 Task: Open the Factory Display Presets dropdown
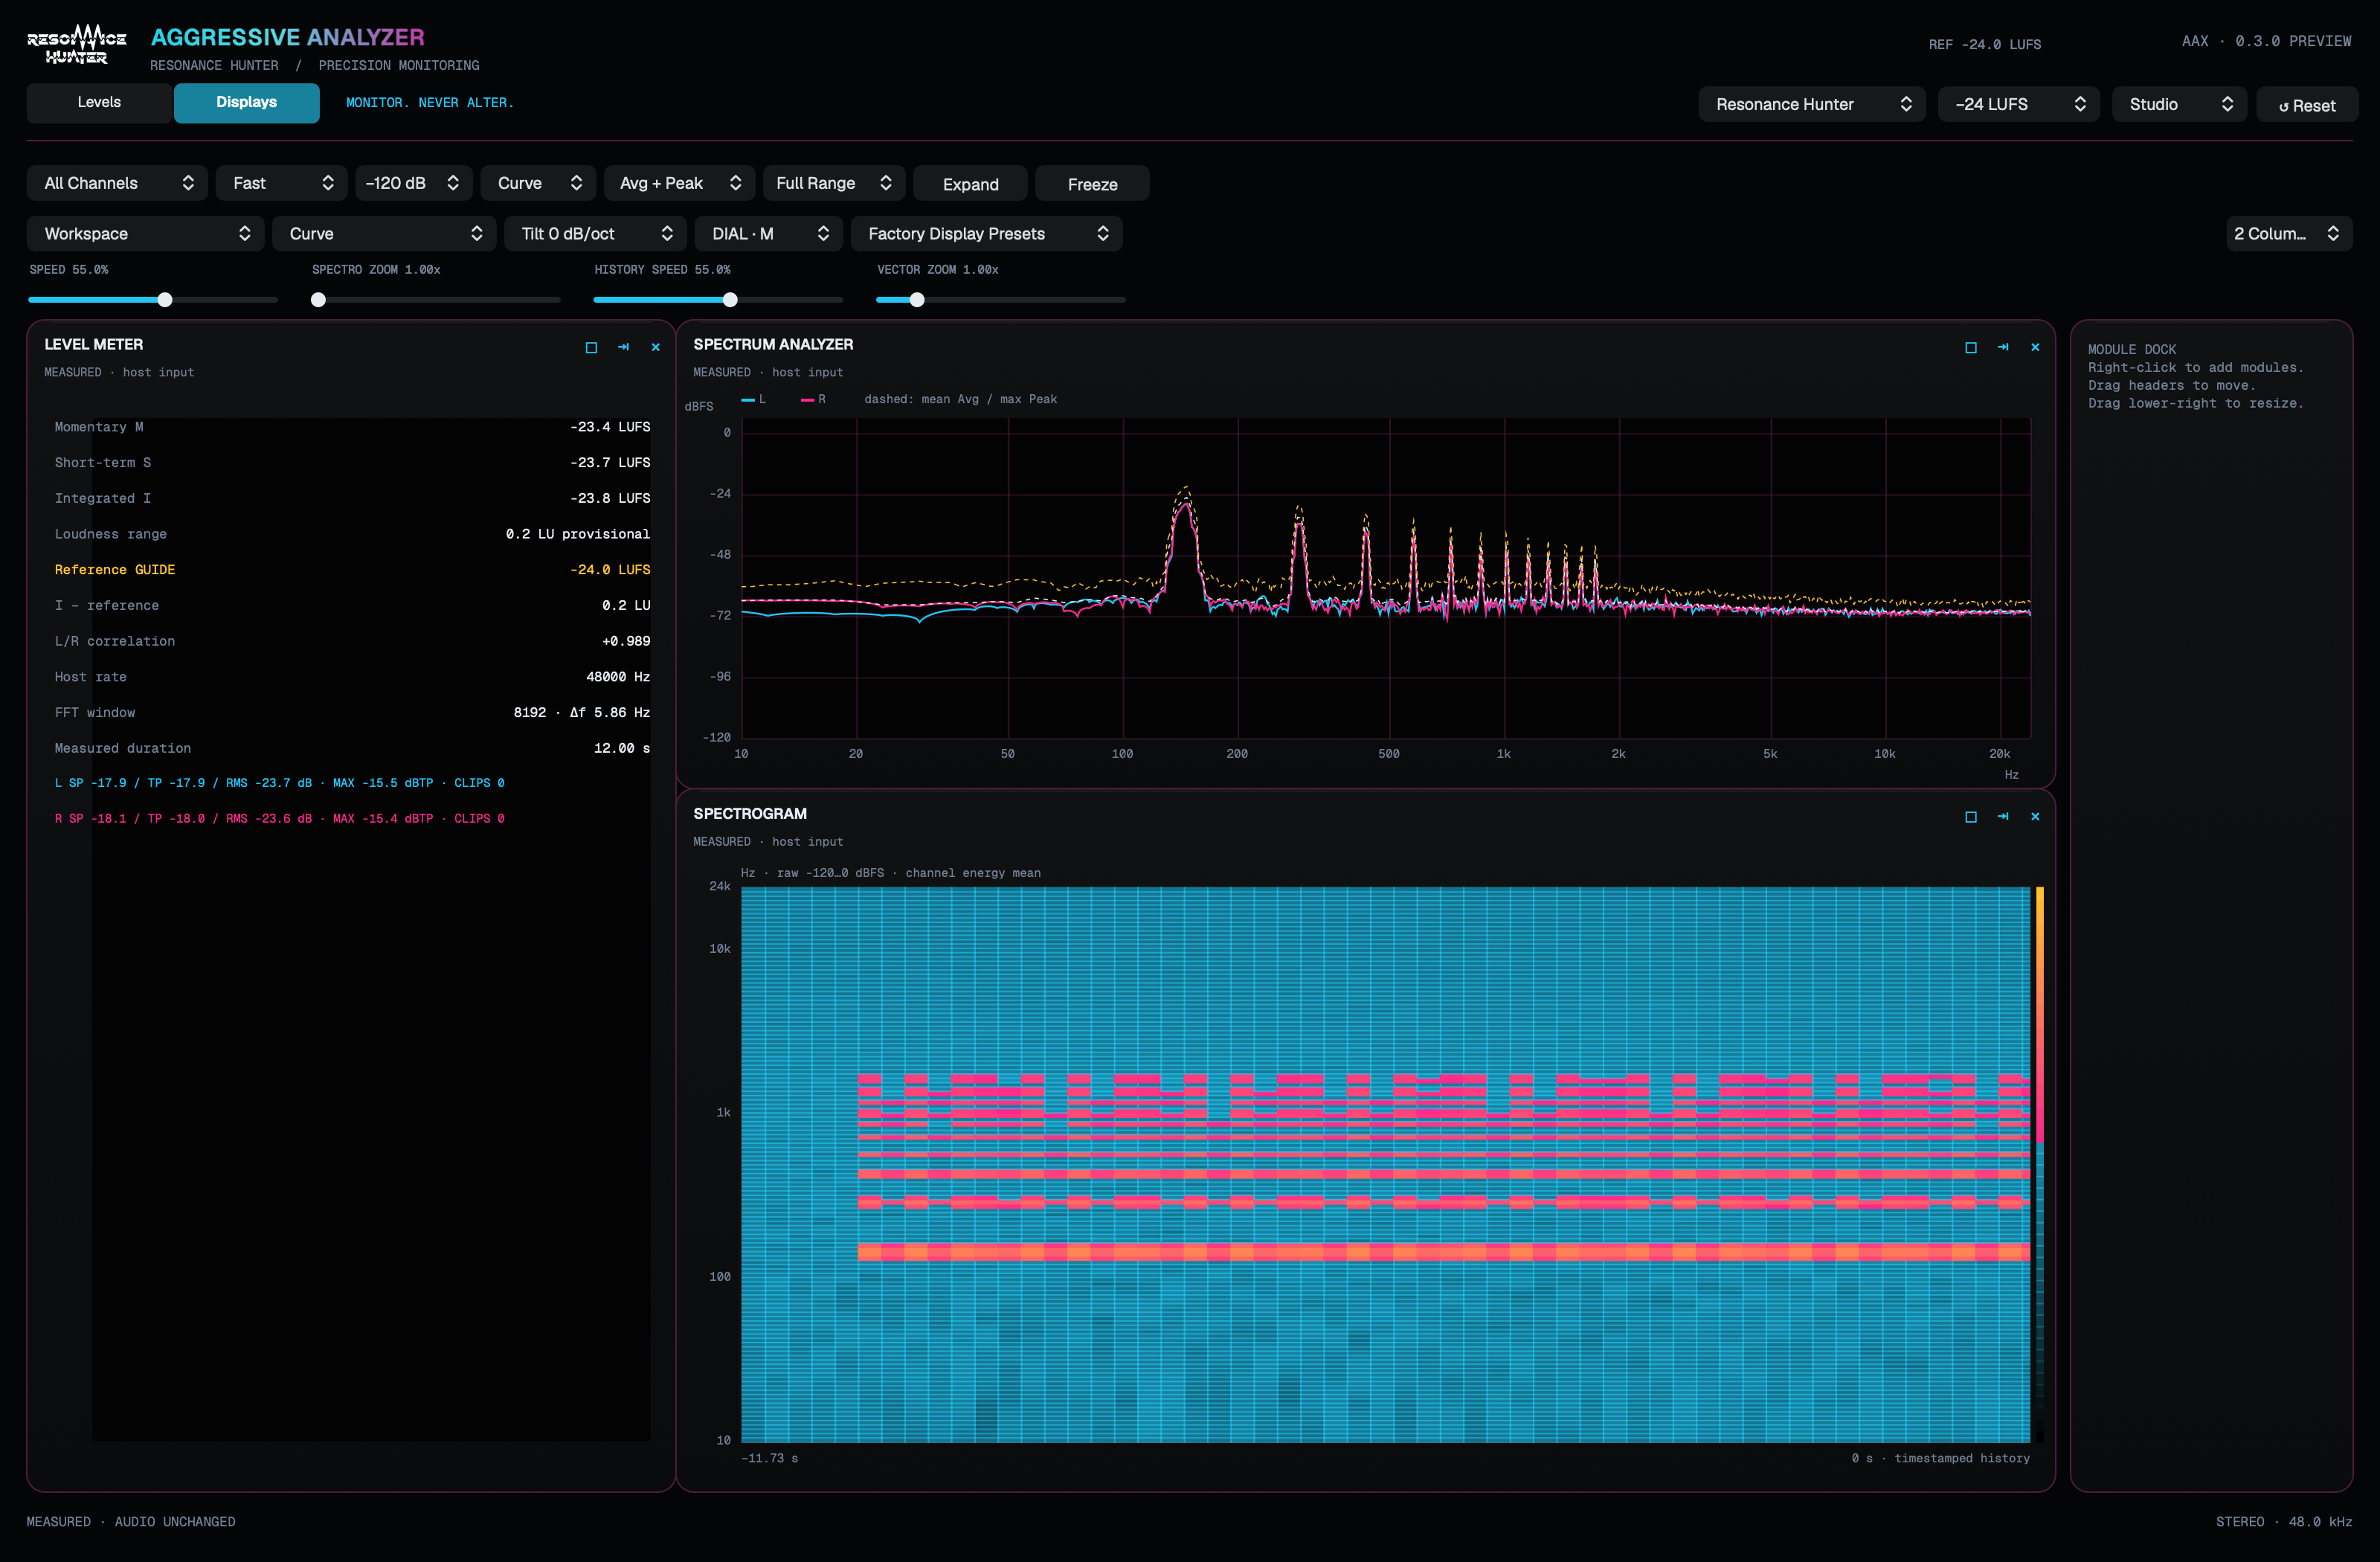986,233
